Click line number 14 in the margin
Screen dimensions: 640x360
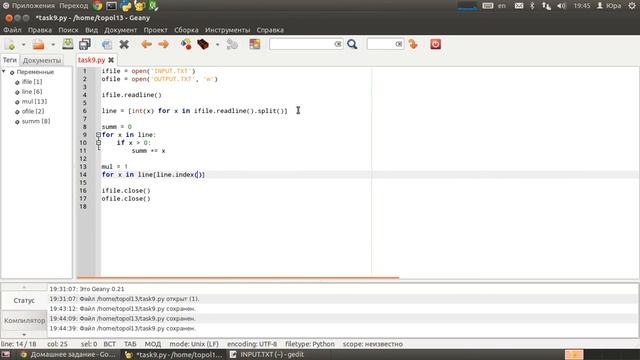(x=83, y=175)
